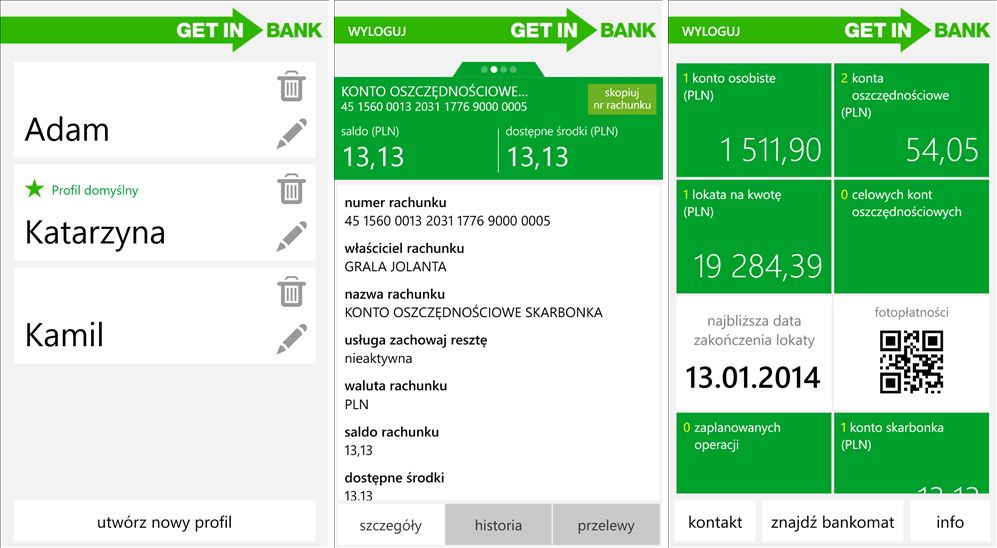Select KONTO OSZCZĘDNOŚCIOWE SKARBONKA account name
This screenshot has height=548, width=997.
[x=473, y=312]
